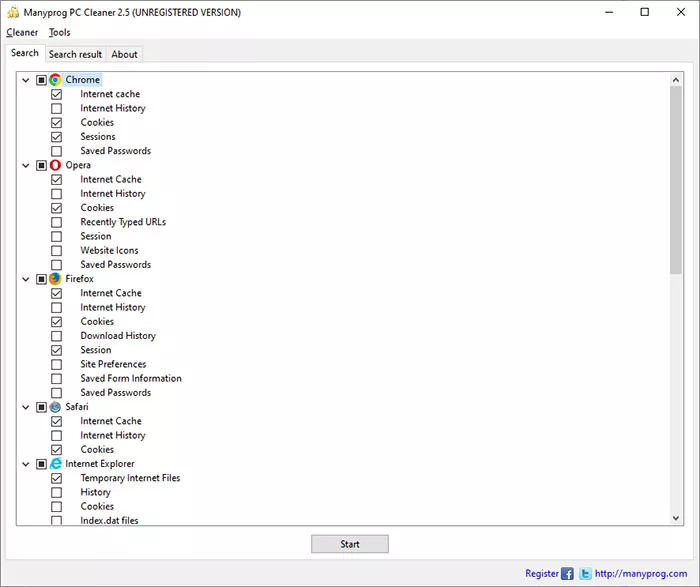The width and height of the screenshot is (700, 587).
Task: Uncheck Chrome Sessions checkbox
Action: pyautogui.click(x=56, y=137)
